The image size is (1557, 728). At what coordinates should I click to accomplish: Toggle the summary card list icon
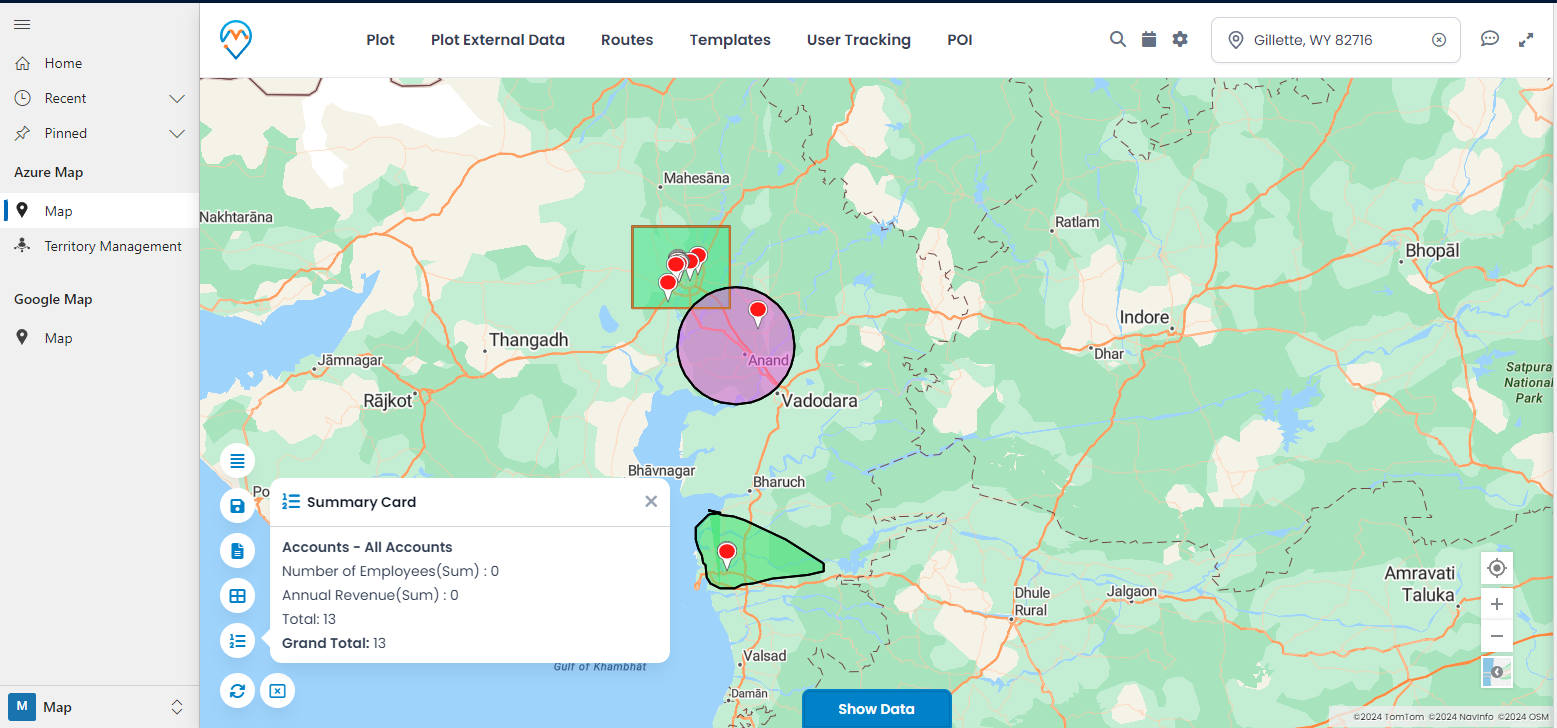click(x=237, y=641)
